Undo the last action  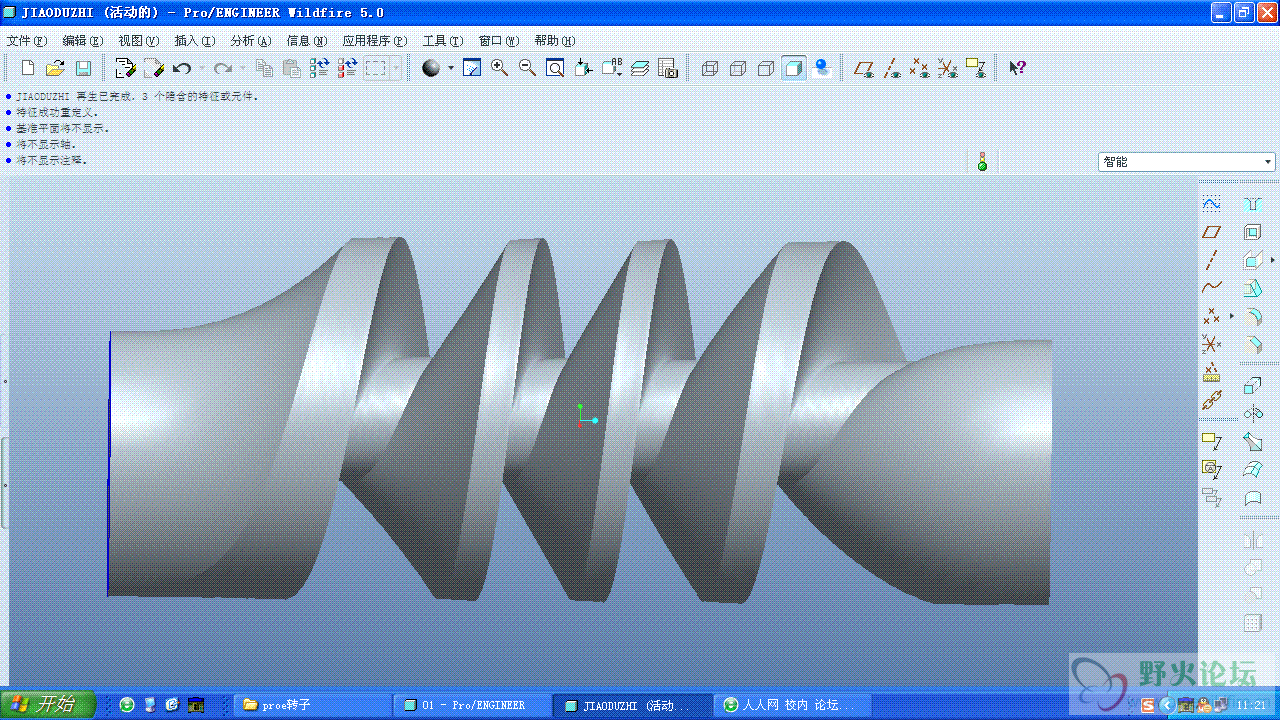pyautogui.click(x=182, y=68)
